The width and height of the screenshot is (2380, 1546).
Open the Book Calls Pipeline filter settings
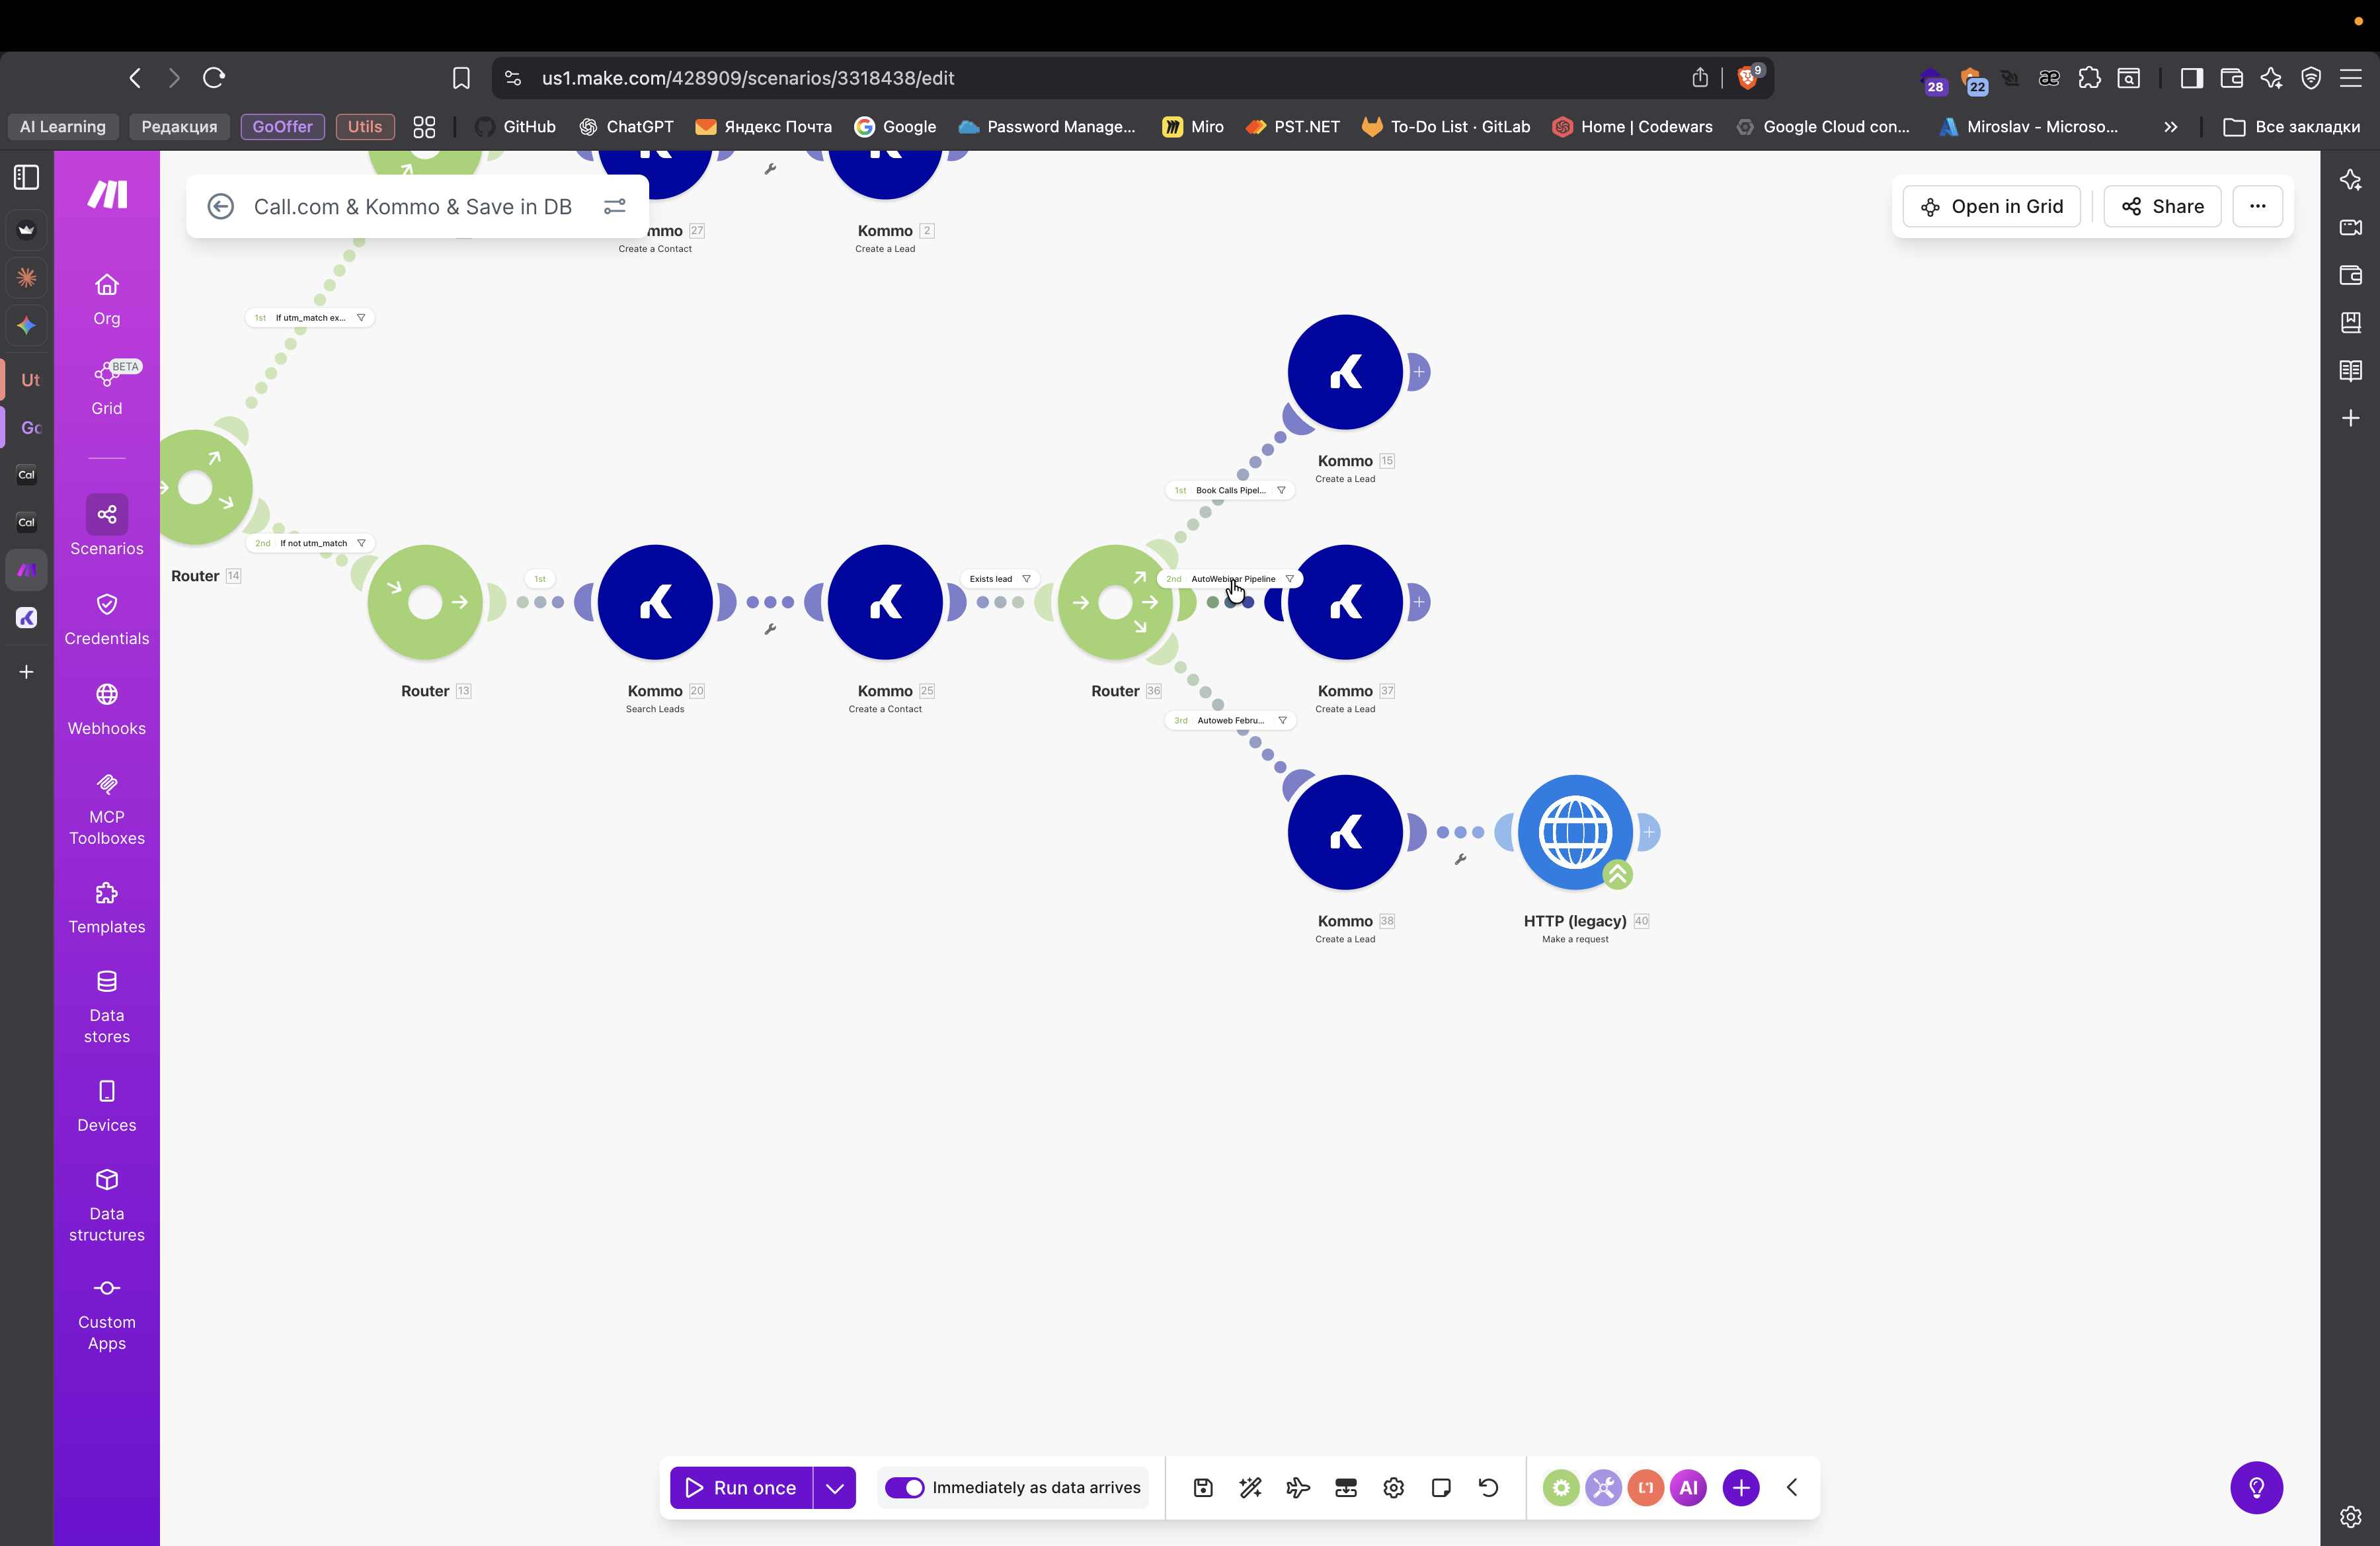click(1281, 490)
